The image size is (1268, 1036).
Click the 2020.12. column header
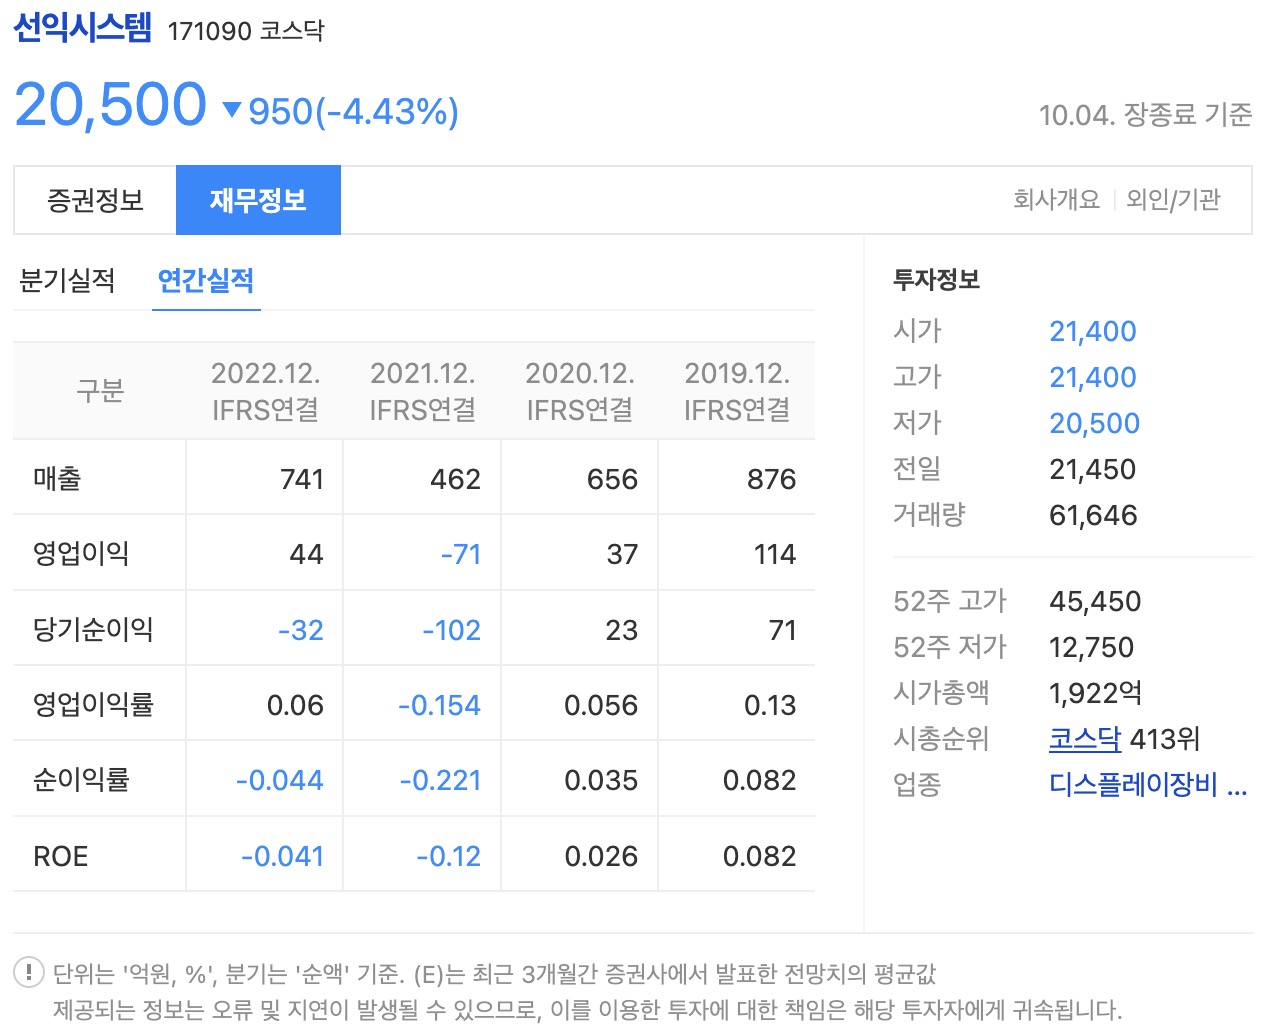click(x=580, y=391)
